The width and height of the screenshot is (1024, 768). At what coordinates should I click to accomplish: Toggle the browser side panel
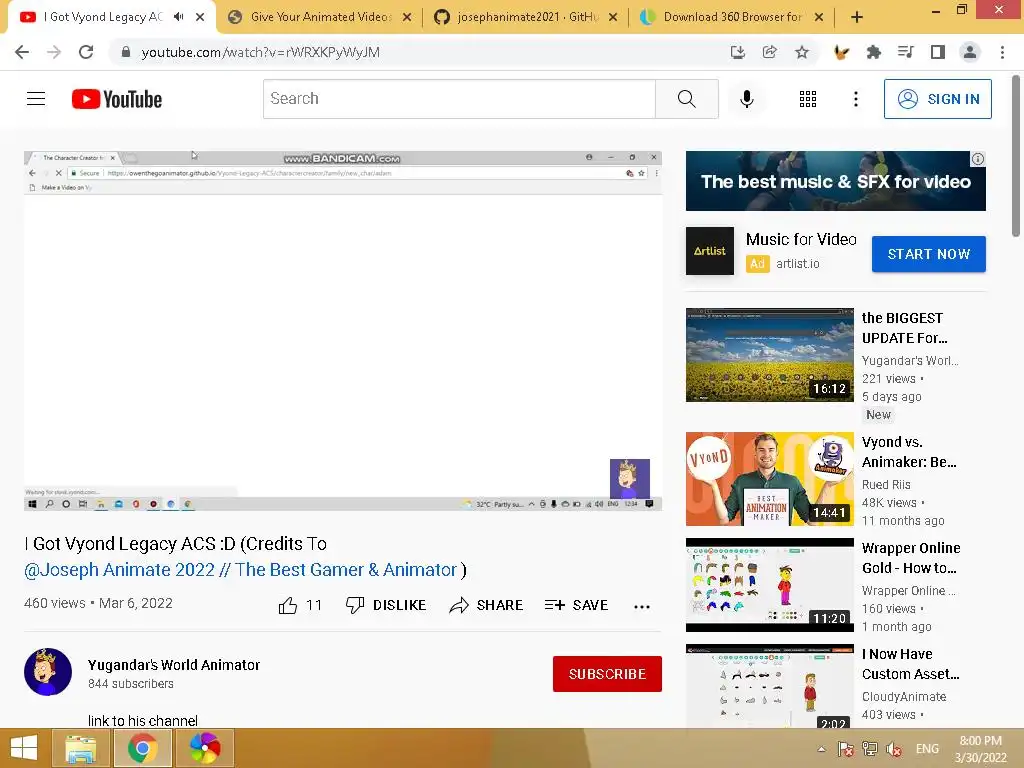point(937,52)
